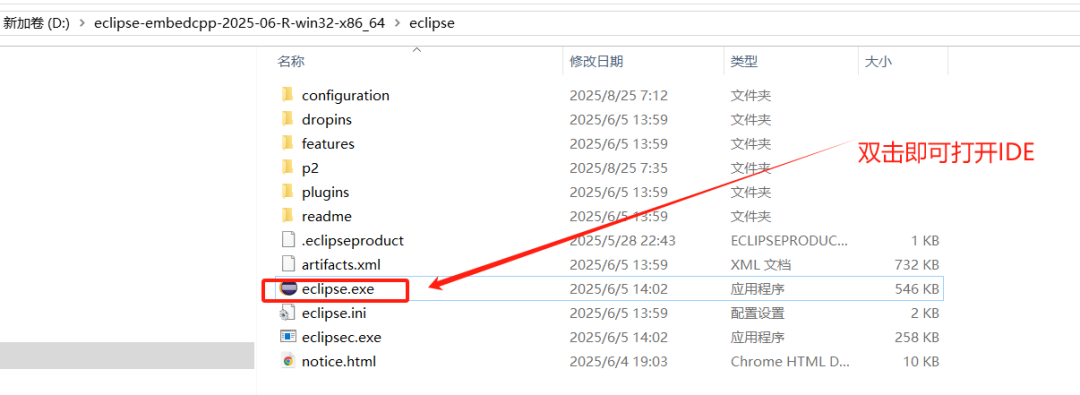Toggle sort arrow above 名称 column
Image resolution: width=1080 pixels, height=395 pixels.
point(417,50)
